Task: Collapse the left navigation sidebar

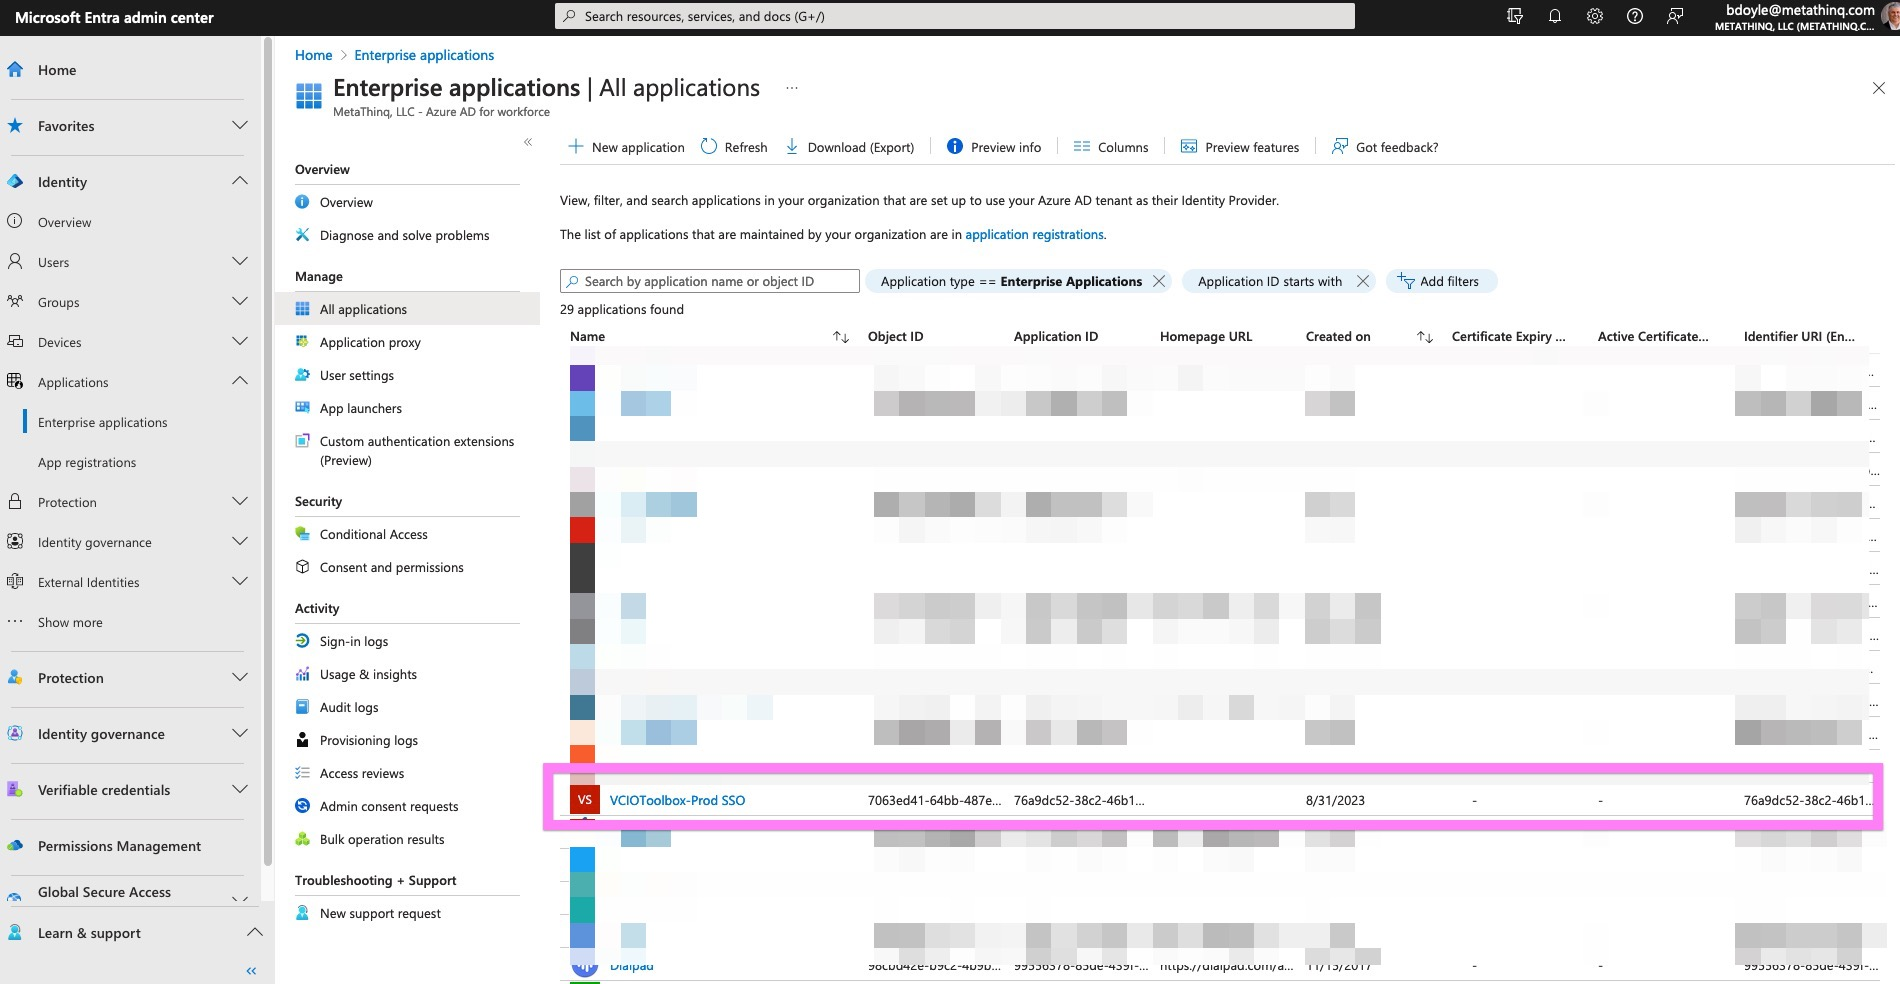Action: pos(251,970)
